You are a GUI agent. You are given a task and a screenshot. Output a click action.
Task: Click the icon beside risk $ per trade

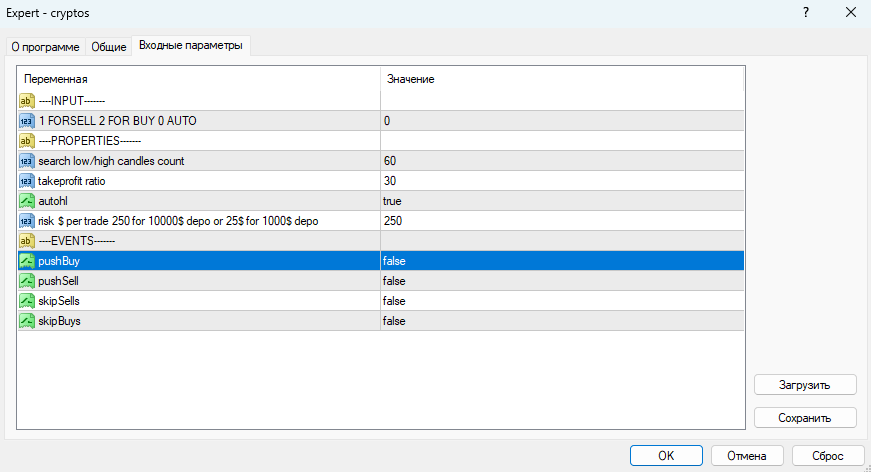[x=27, y=221]
